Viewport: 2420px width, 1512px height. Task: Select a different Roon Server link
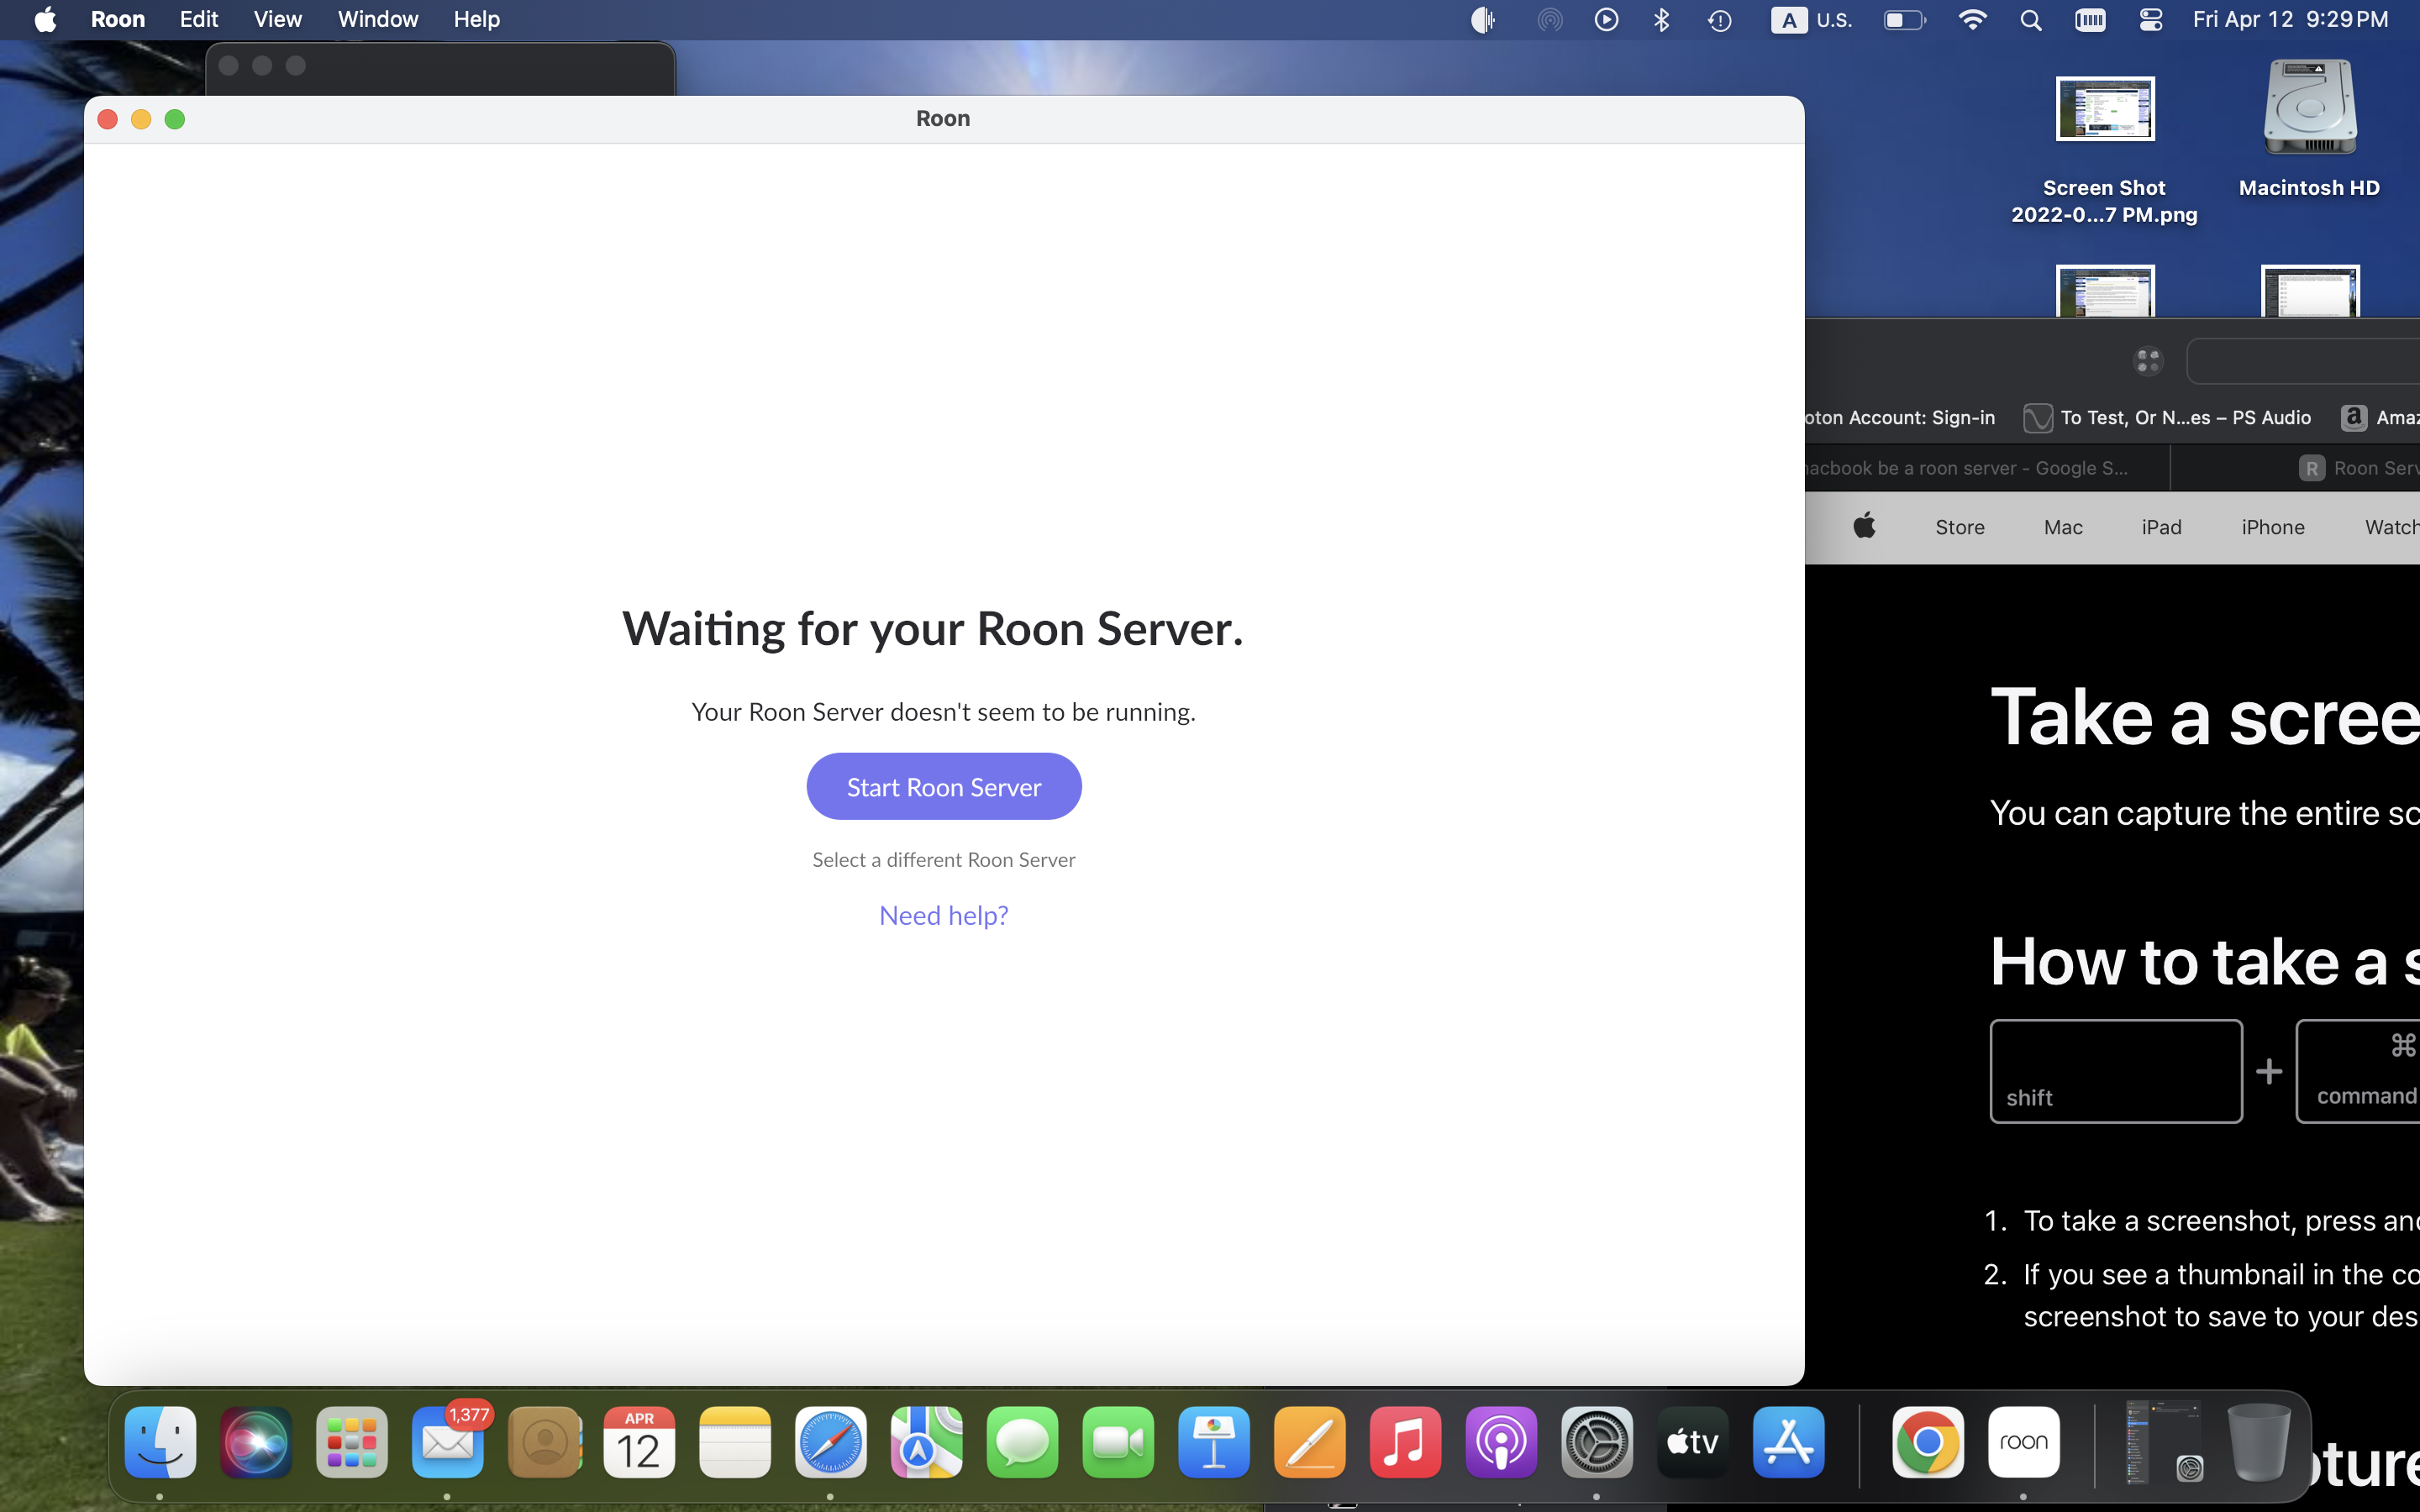(943, 860)
